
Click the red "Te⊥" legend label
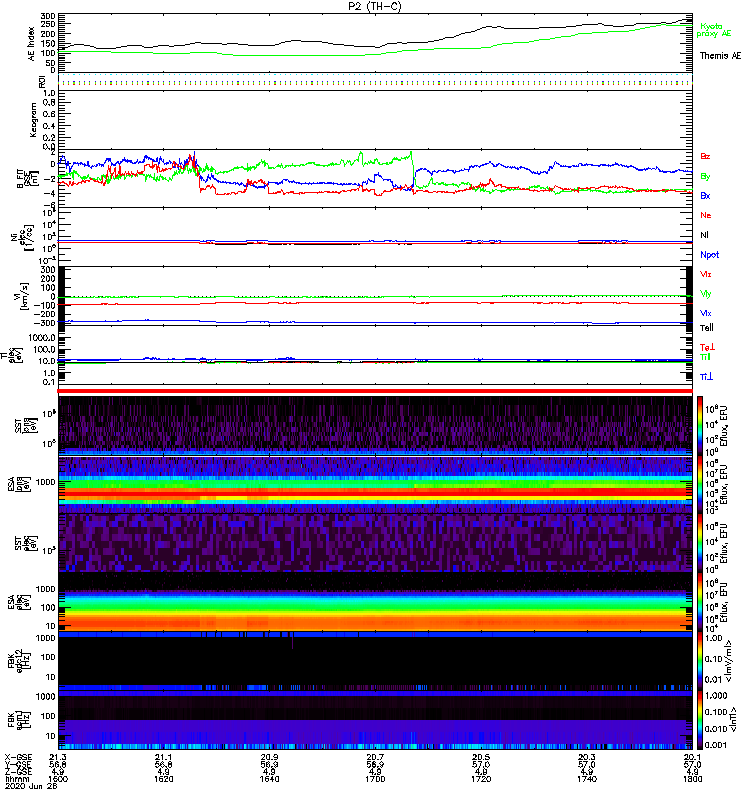click(707, 347)
